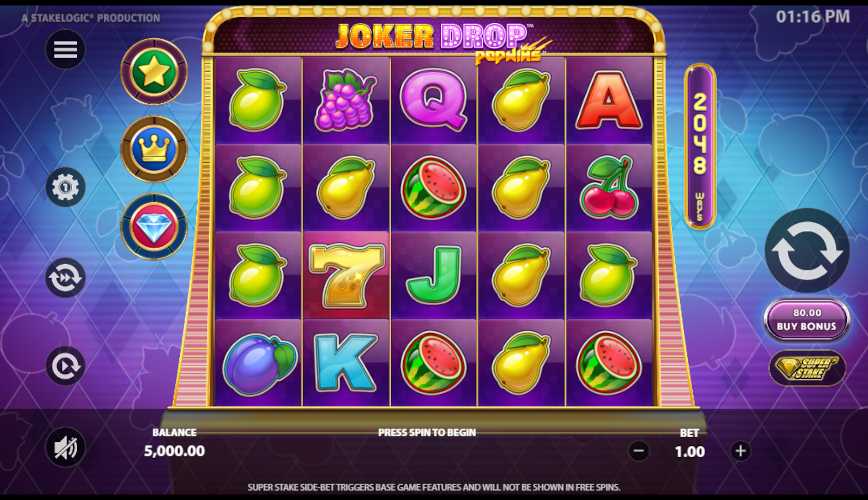
Task: Click the 80.00 Buy Bonus button
Action: click(807, 320)
